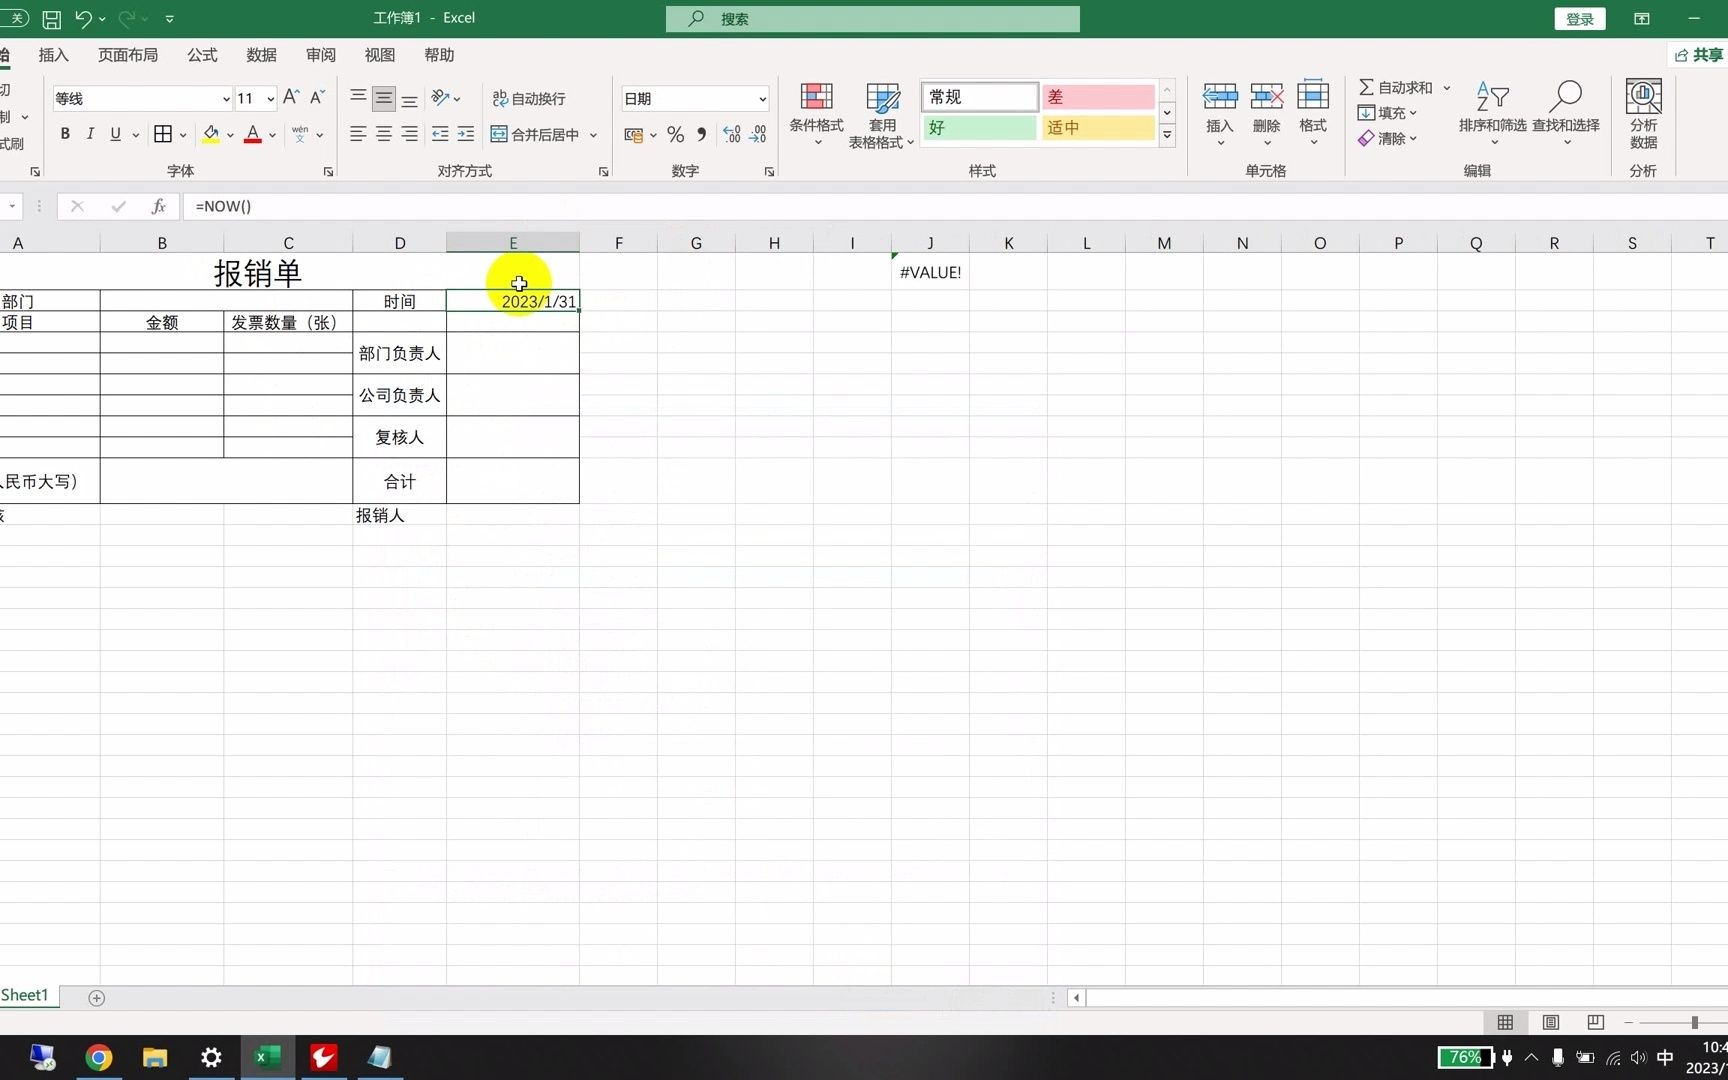Click decrease decimal icon
This screenshot has height=1080, width=1728.
point(758,134)
